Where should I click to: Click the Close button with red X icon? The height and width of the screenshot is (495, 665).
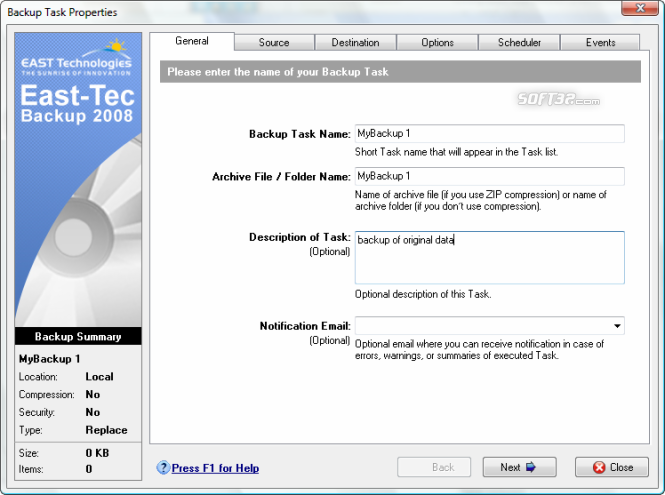click(612, 467)
